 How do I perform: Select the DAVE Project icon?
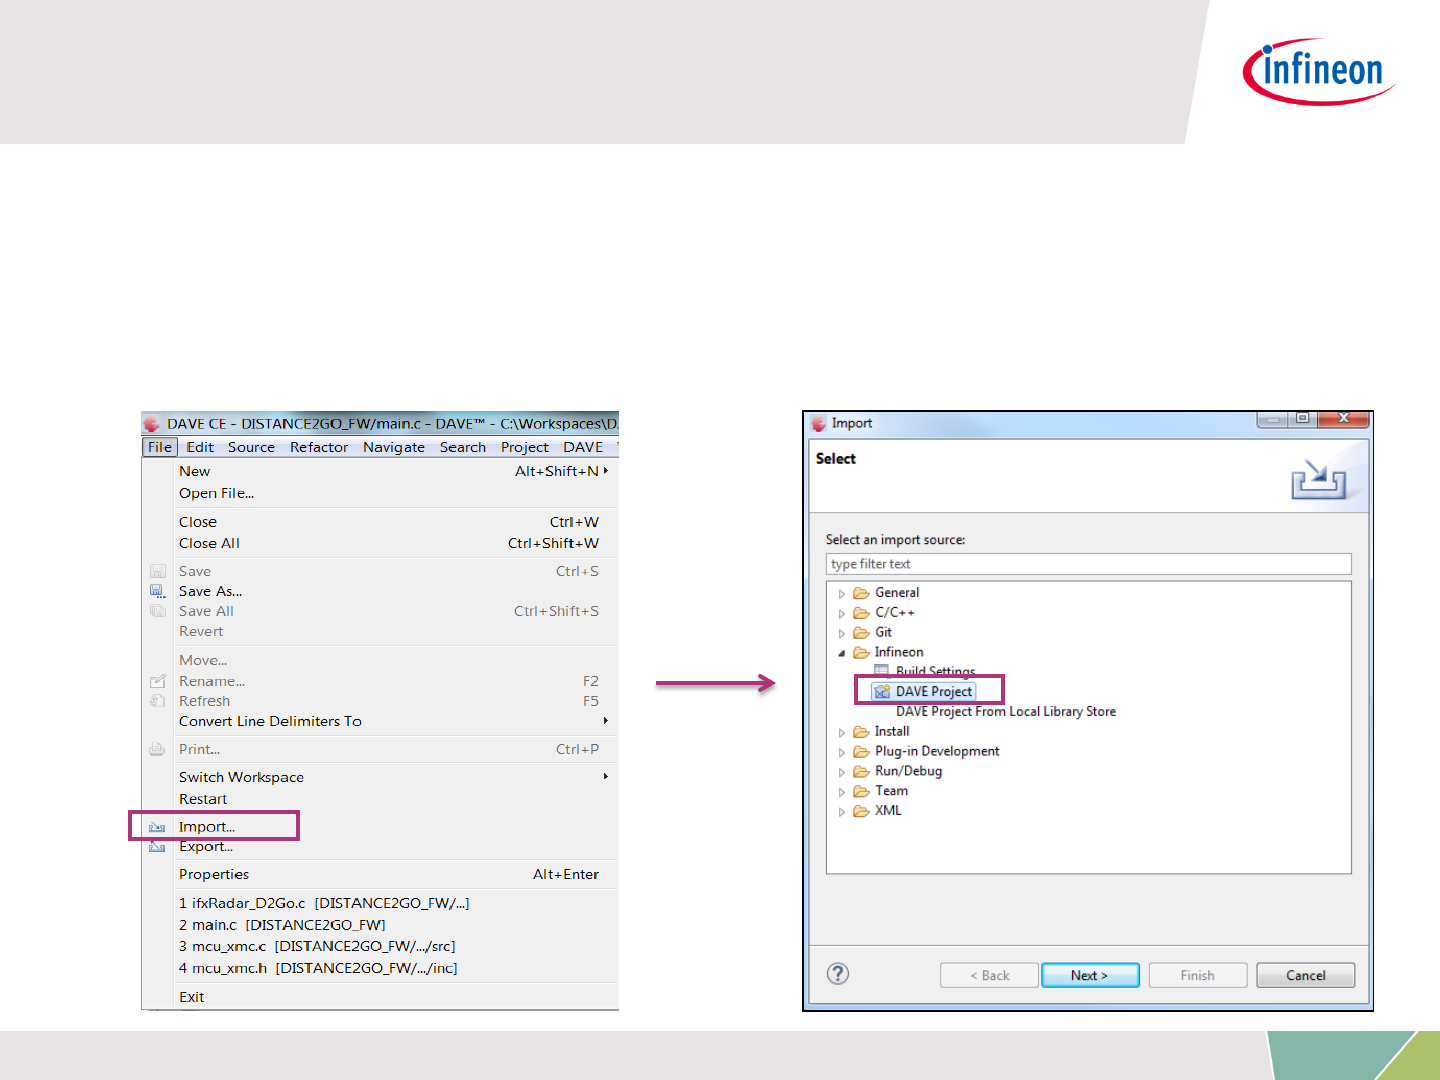tap(882, 691)
